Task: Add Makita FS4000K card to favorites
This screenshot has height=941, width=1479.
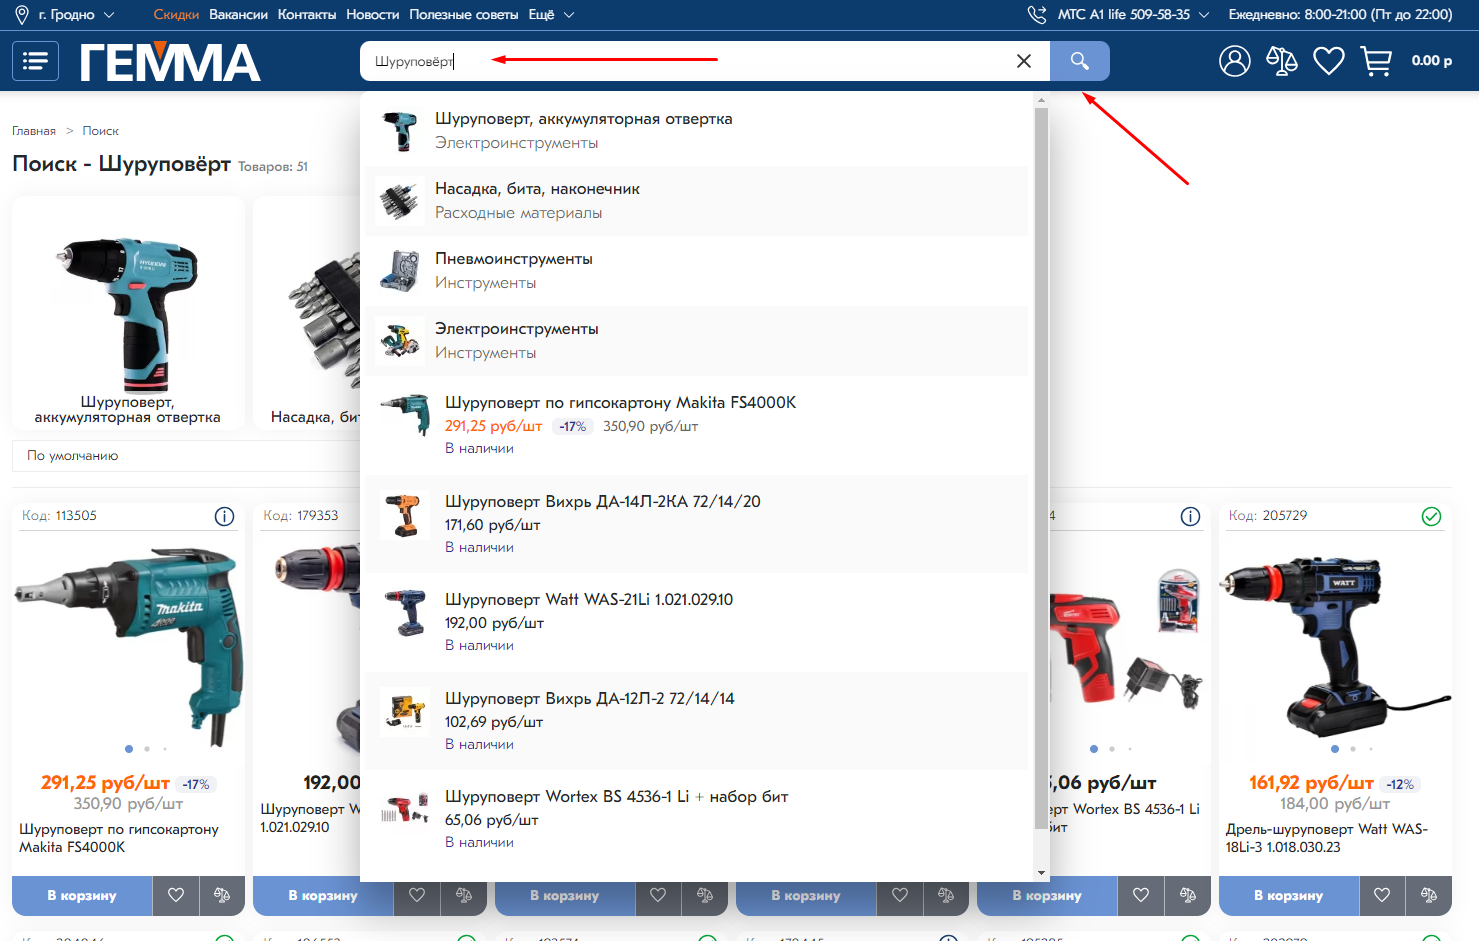Action: [176, 895]
